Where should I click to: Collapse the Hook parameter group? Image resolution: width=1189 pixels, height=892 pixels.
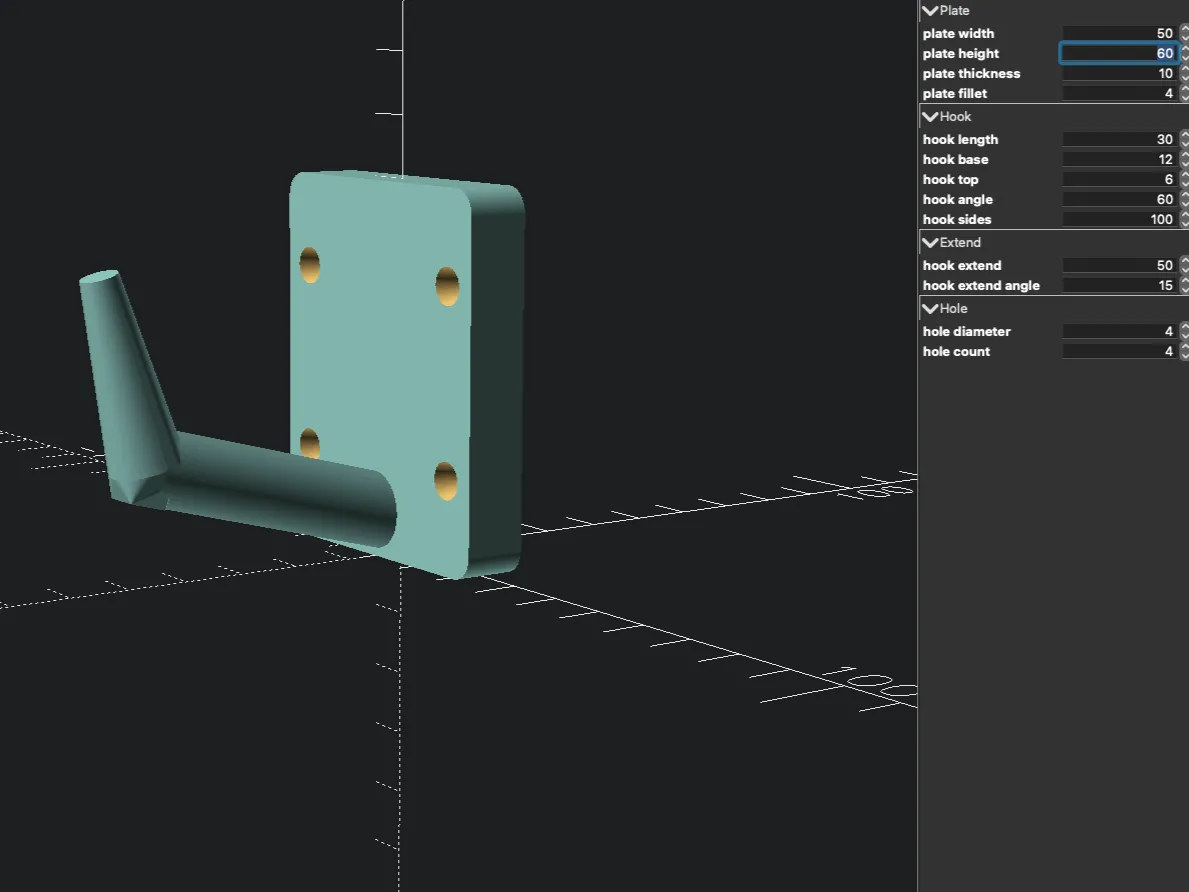(930, 117)
